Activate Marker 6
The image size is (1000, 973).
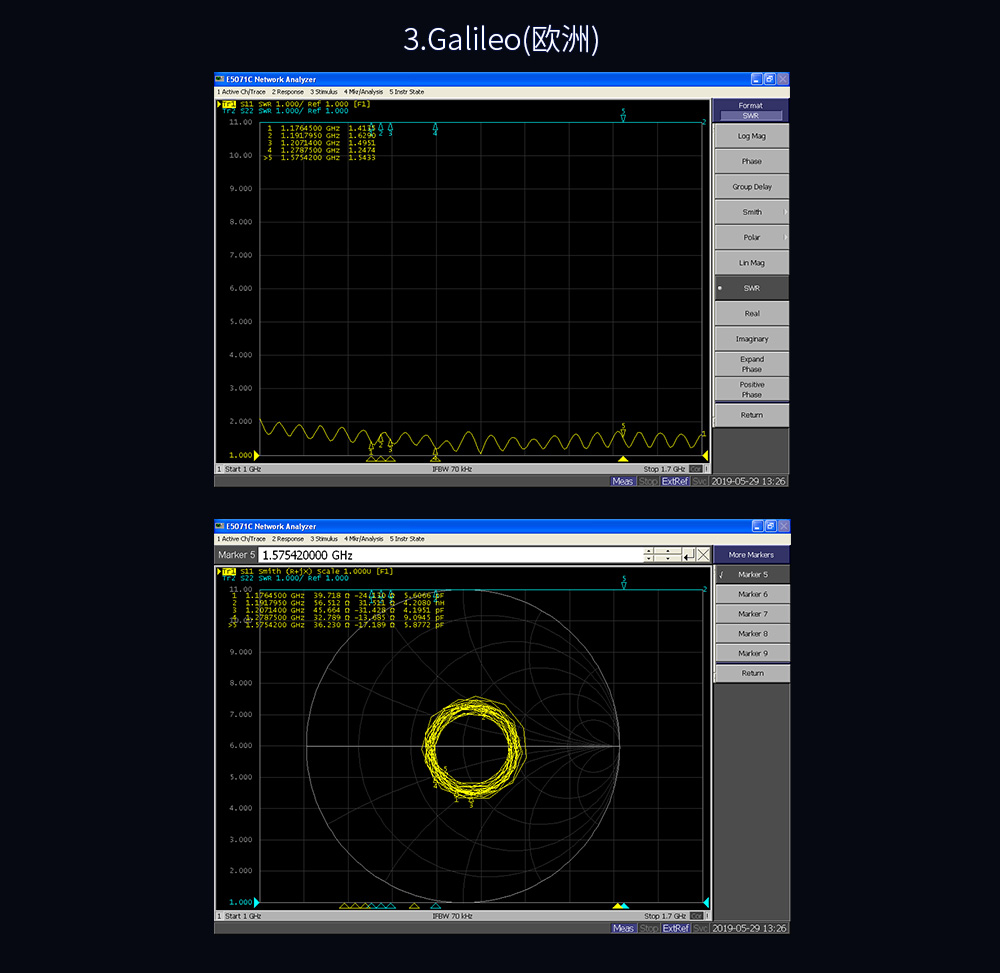pos(751,594)
